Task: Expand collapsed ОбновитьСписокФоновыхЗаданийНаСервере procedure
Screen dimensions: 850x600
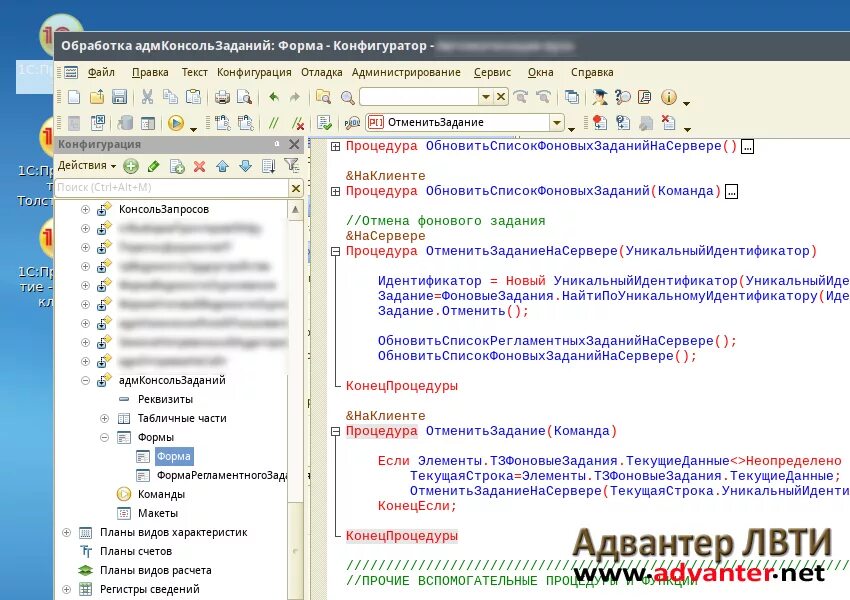Action: (x=336, y=146)
